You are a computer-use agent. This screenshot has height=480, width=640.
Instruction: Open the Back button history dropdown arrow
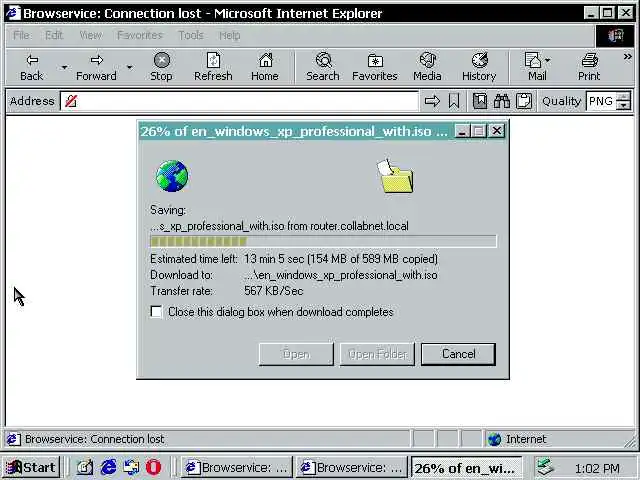point(64,67)
